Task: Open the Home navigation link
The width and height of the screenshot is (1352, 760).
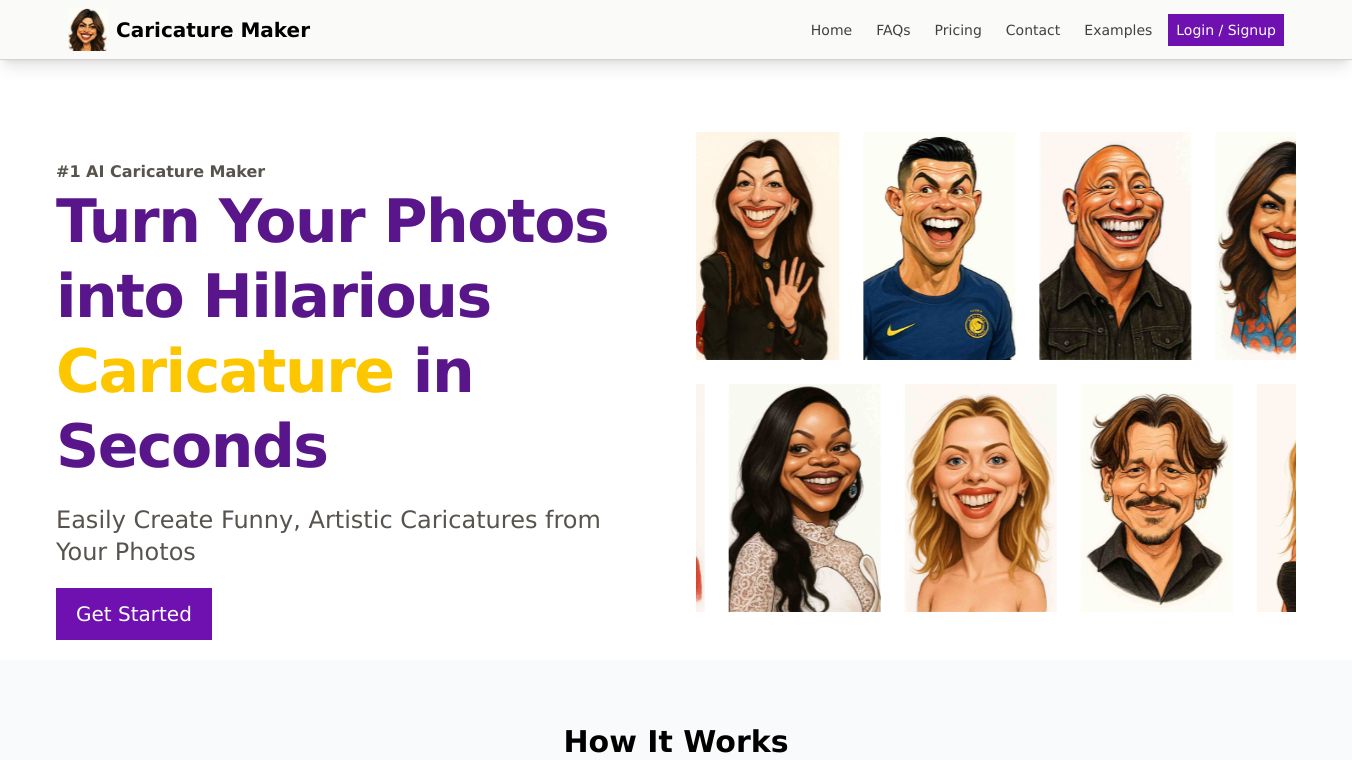Action: pos(831,30)
